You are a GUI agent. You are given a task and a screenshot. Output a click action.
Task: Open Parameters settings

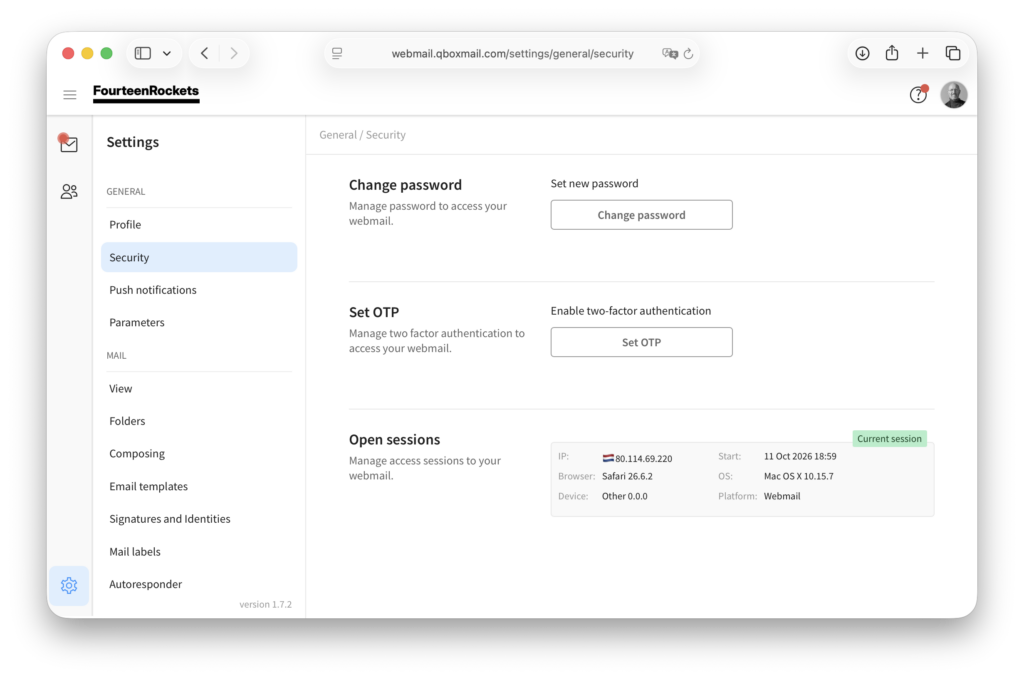point(199,323)
